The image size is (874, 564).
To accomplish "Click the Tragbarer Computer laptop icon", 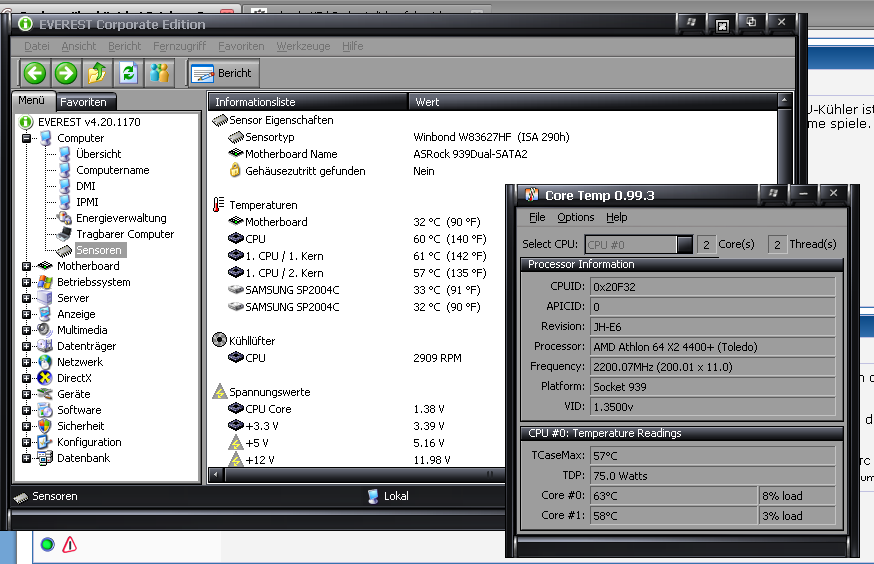I will point(65,234).
